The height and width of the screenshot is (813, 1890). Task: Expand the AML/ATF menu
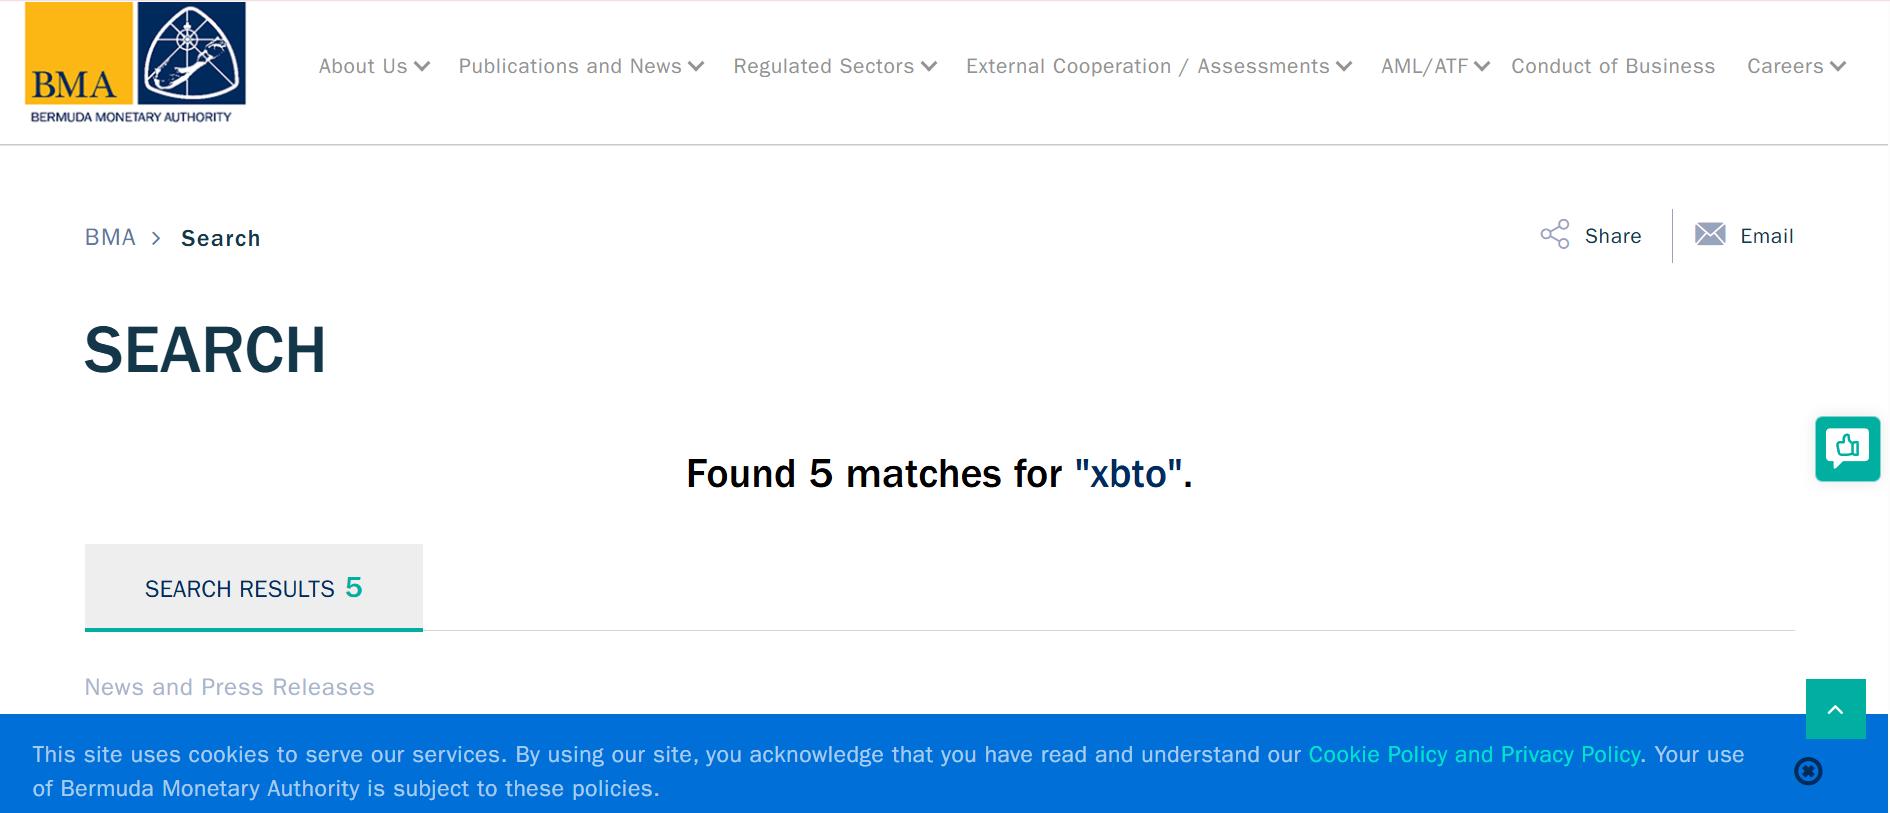pos(1435,66)
